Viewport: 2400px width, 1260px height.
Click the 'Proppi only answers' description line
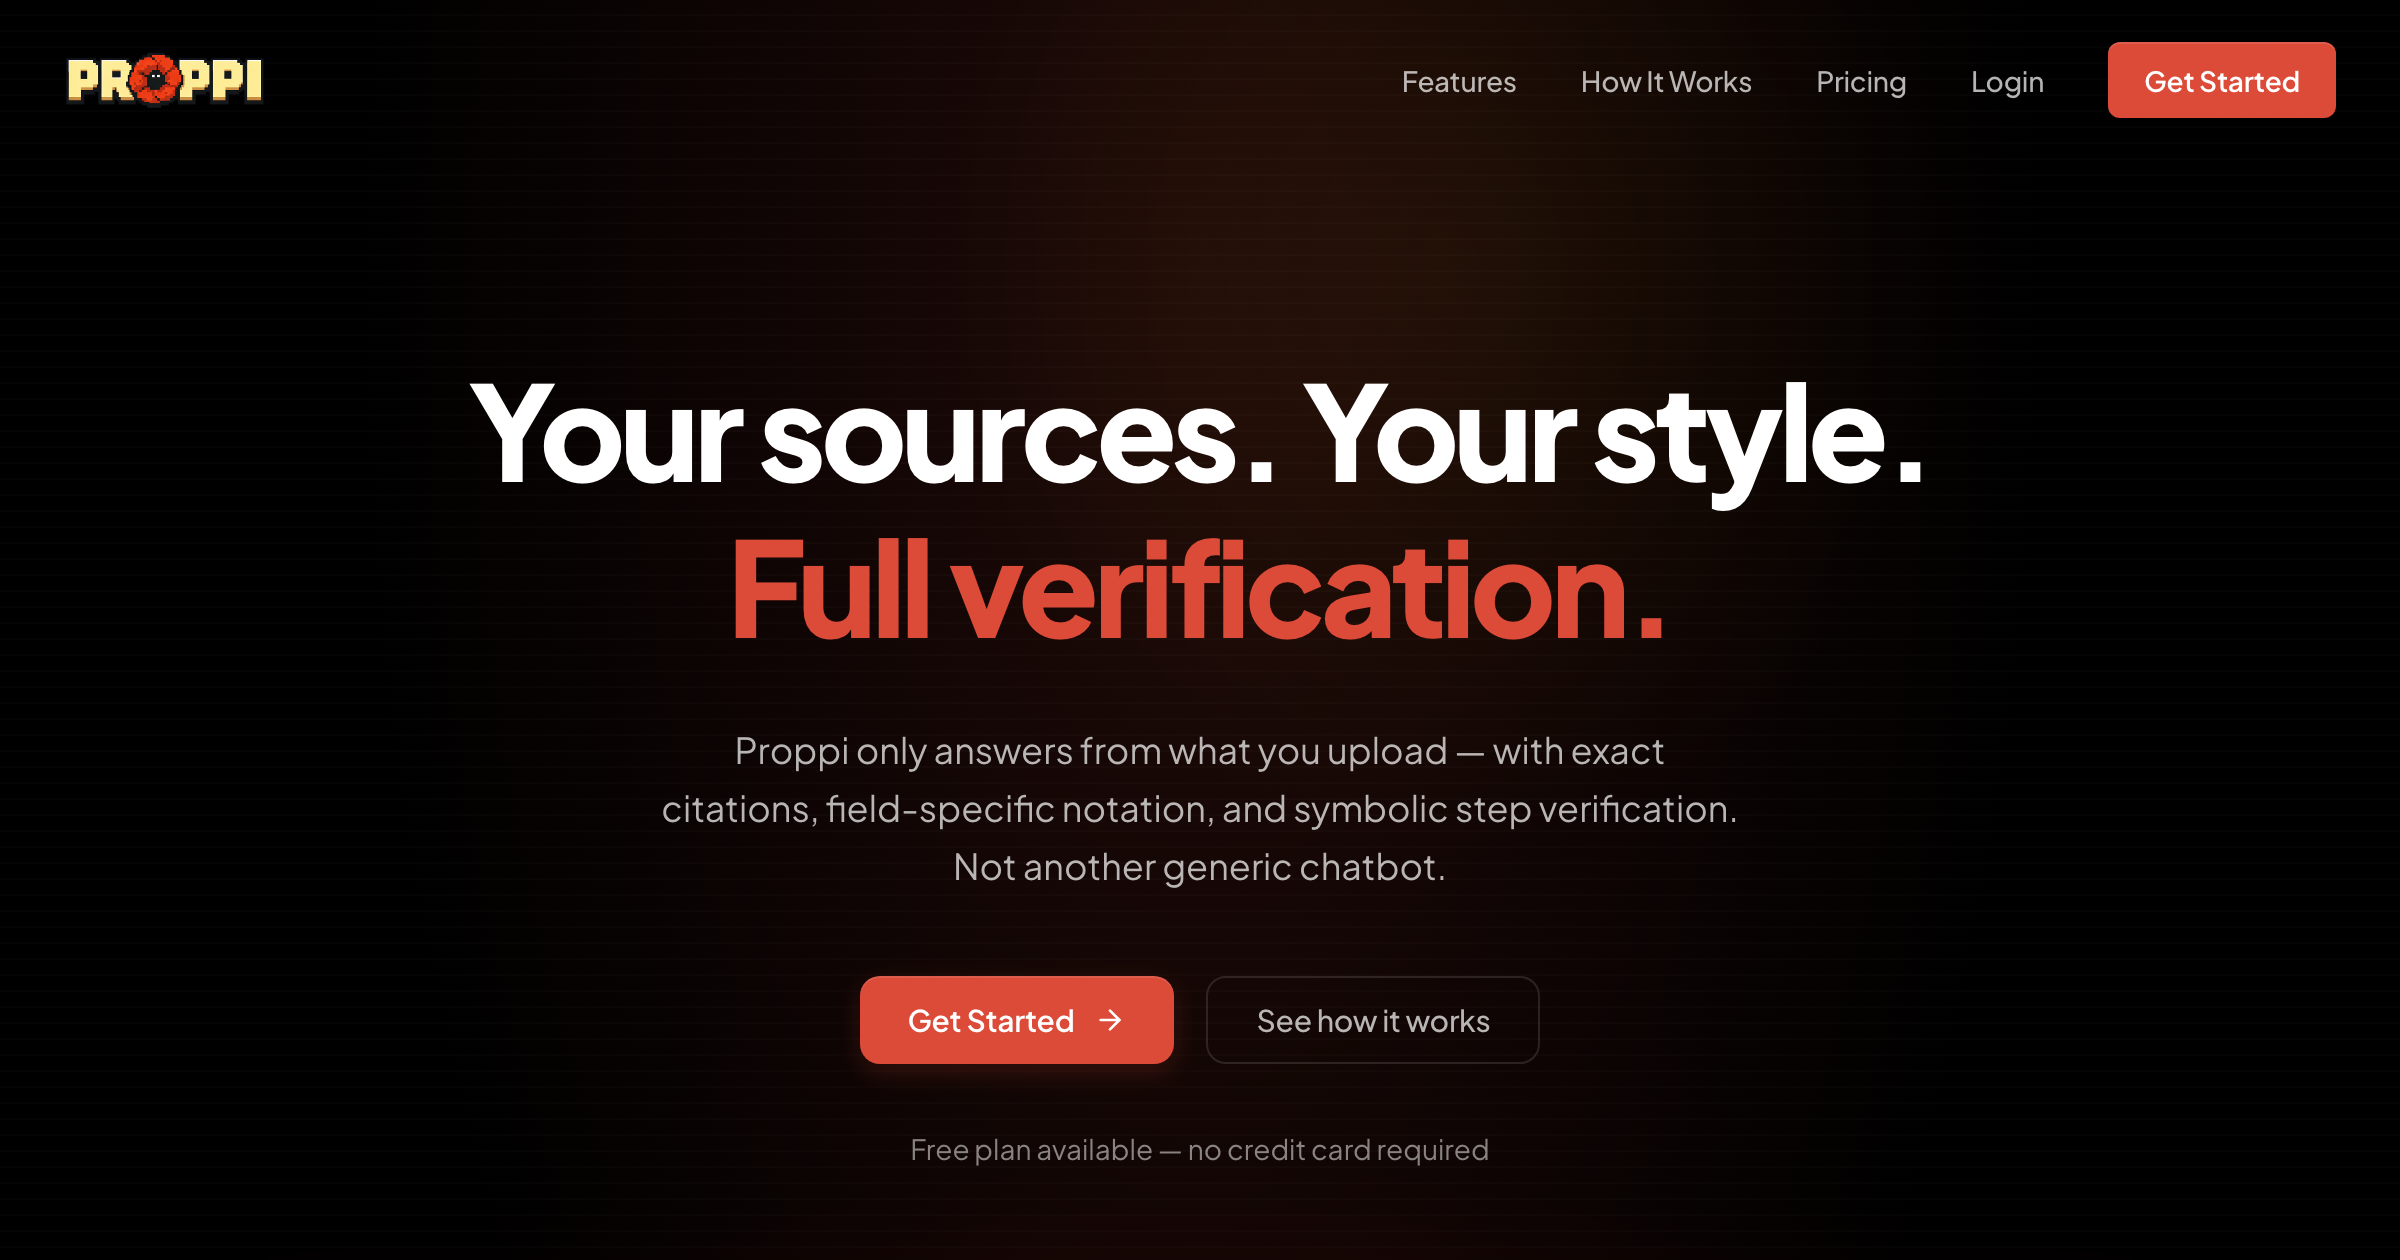1199,751
